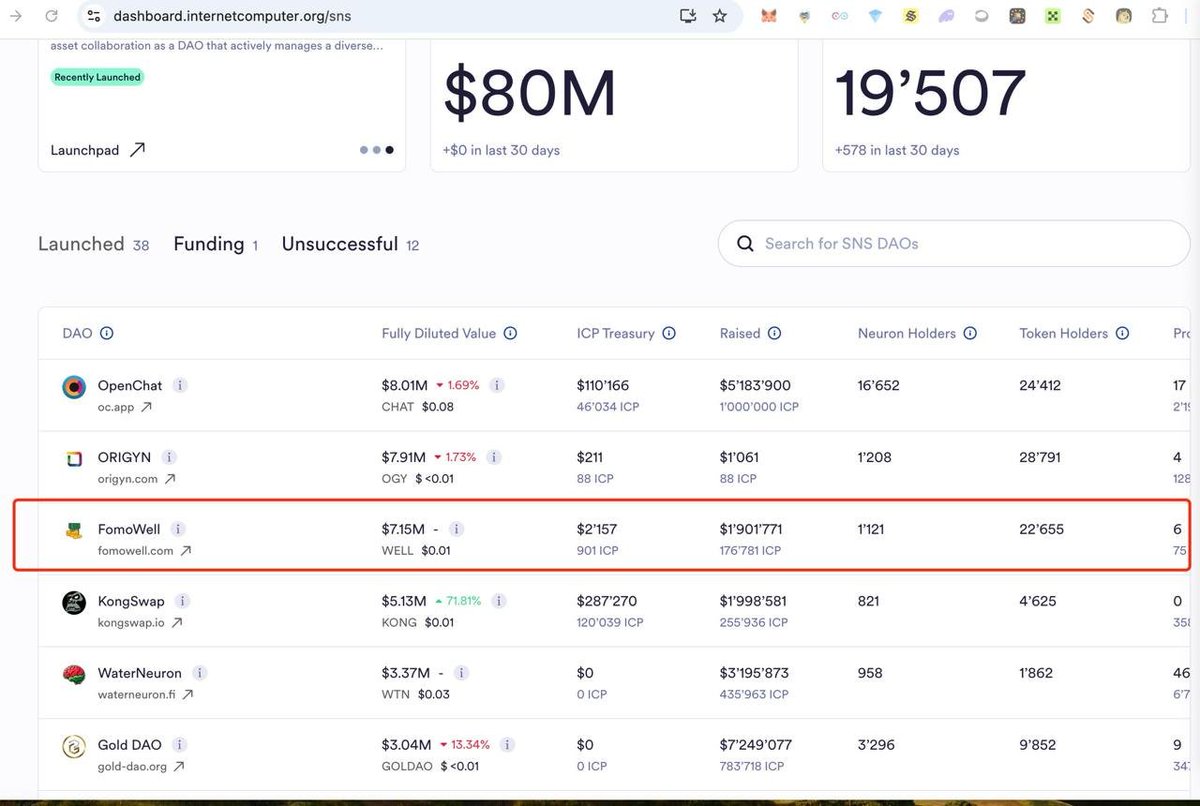1200x806 pixels.
Task: Click info icon beside WaterNeuron name
Action: point(200,673)
